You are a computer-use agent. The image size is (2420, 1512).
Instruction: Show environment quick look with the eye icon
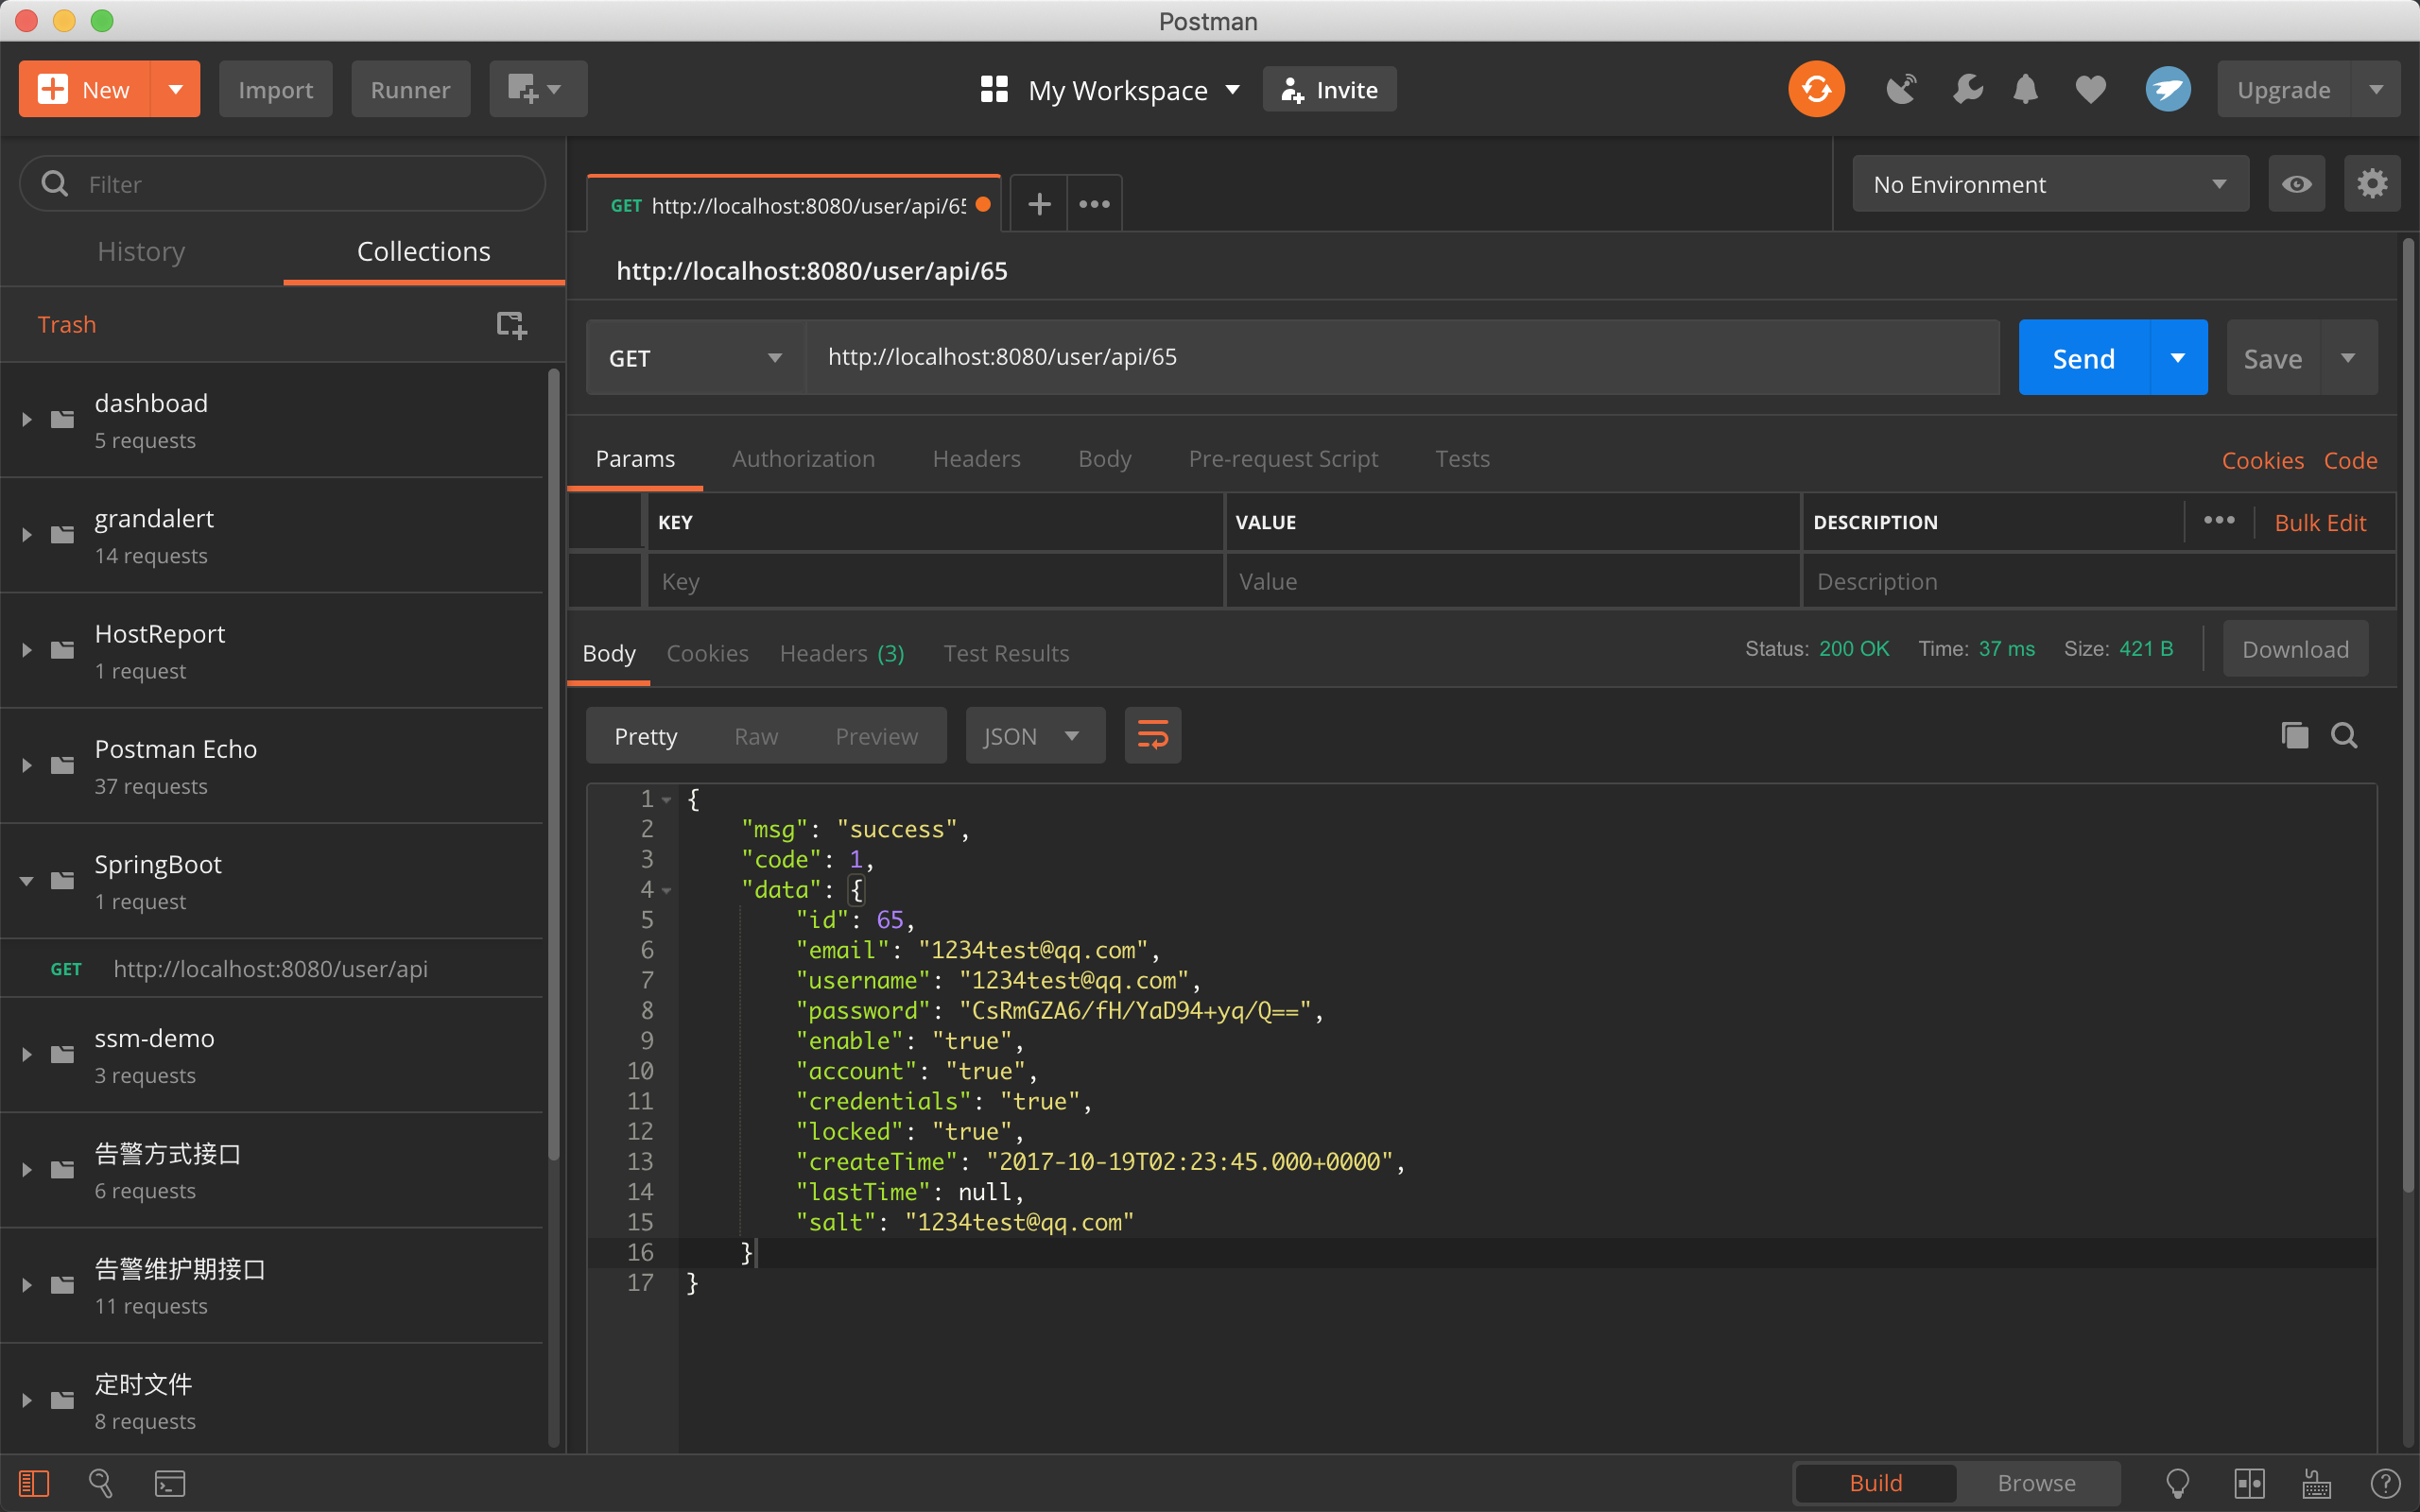click(2296, 183)
